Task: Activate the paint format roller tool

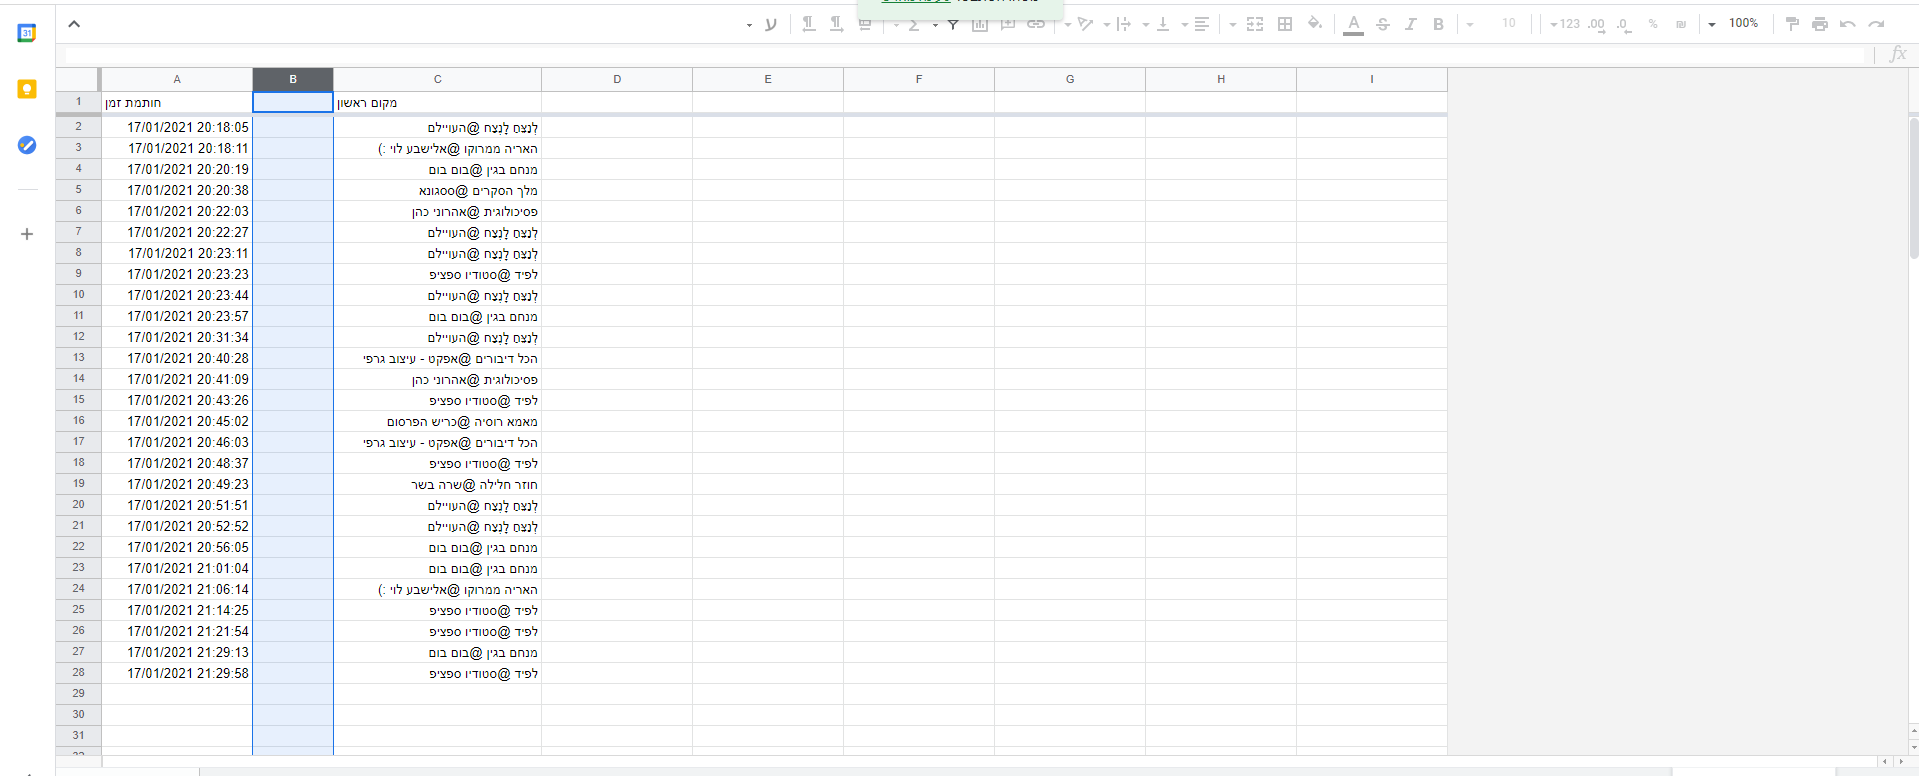Action: click(1792, 24)
